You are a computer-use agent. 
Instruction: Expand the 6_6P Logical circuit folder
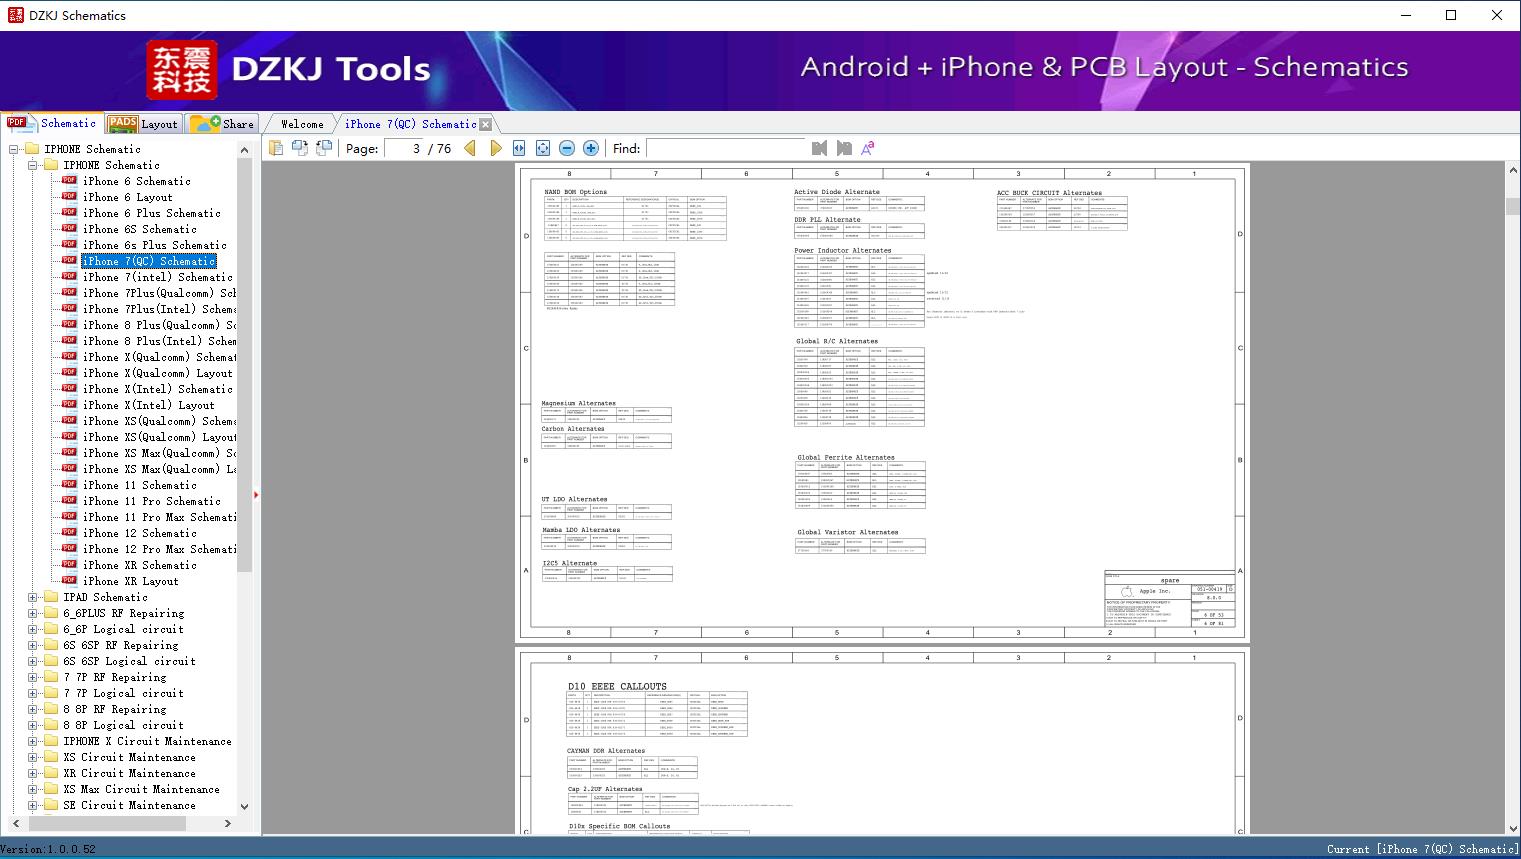(x=33, y=629)
